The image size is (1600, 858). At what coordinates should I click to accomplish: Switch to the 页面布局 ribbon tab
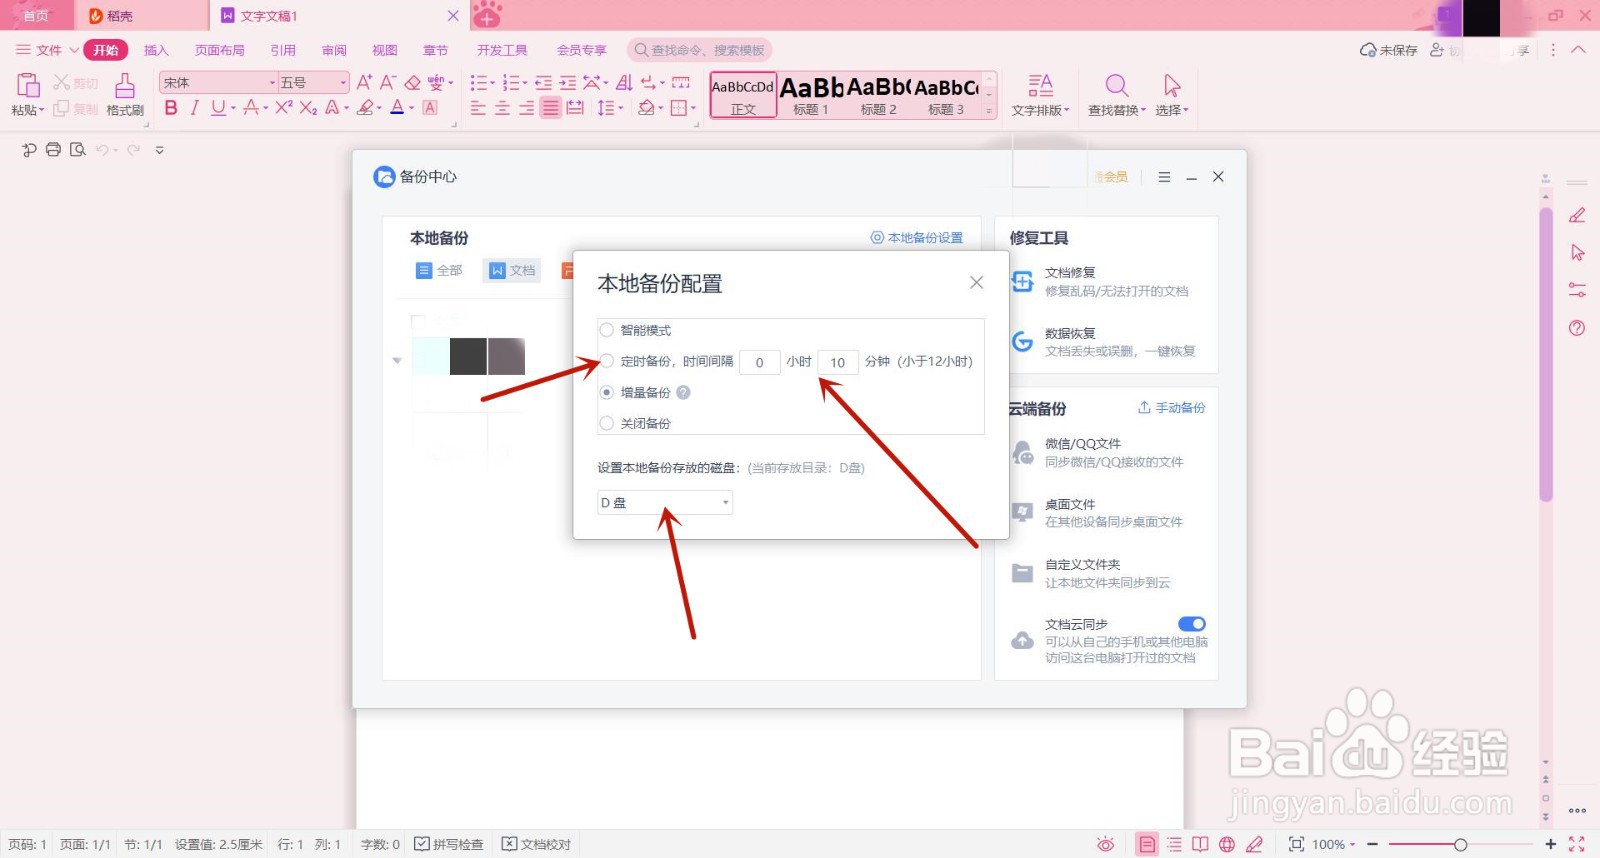[220, 50]
